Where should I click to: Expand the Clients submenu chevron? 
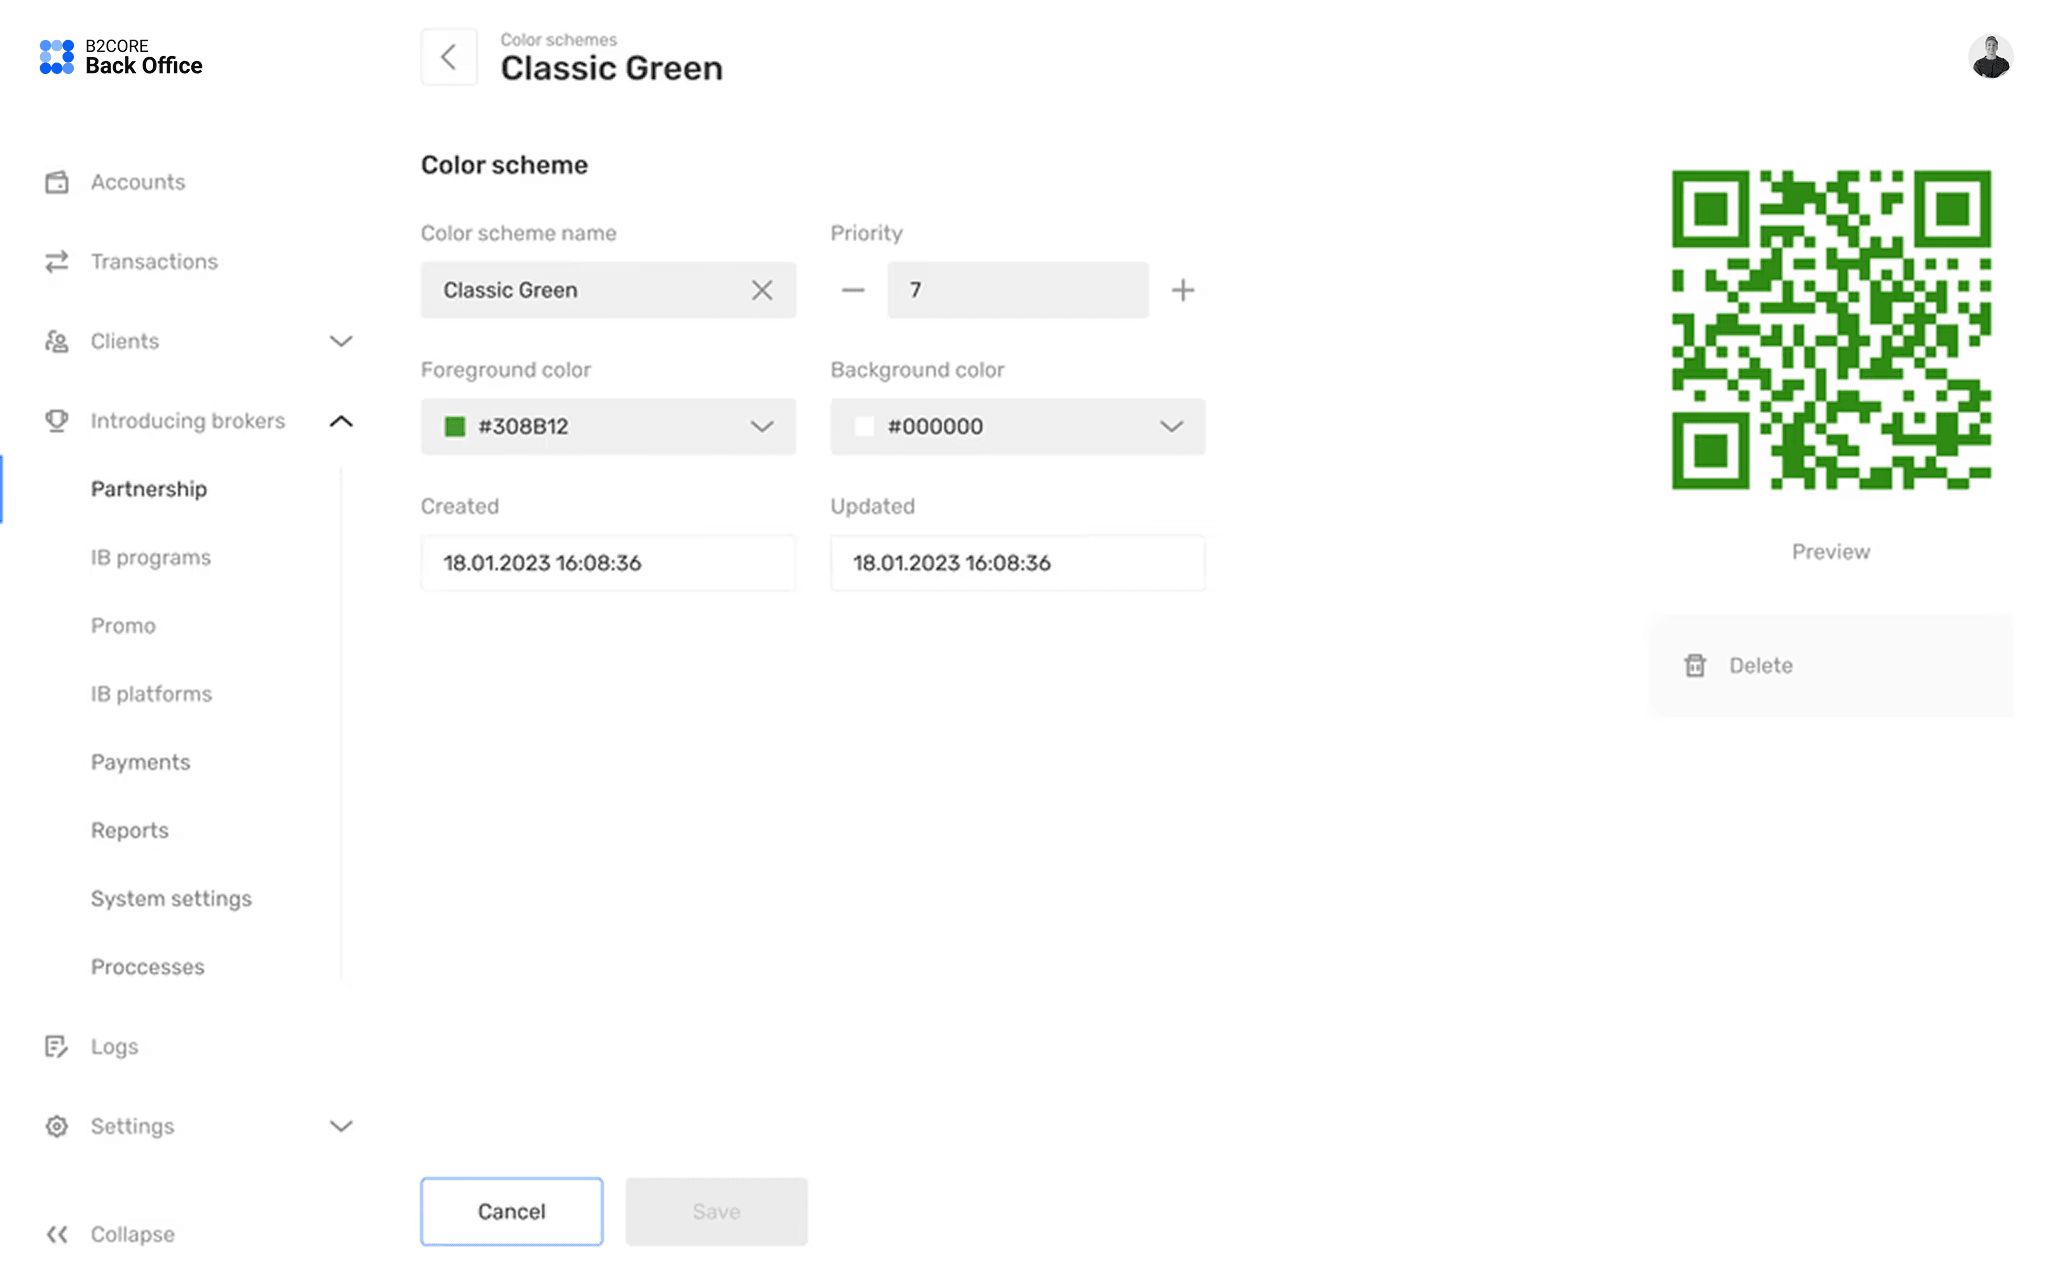tap(341, 341)
